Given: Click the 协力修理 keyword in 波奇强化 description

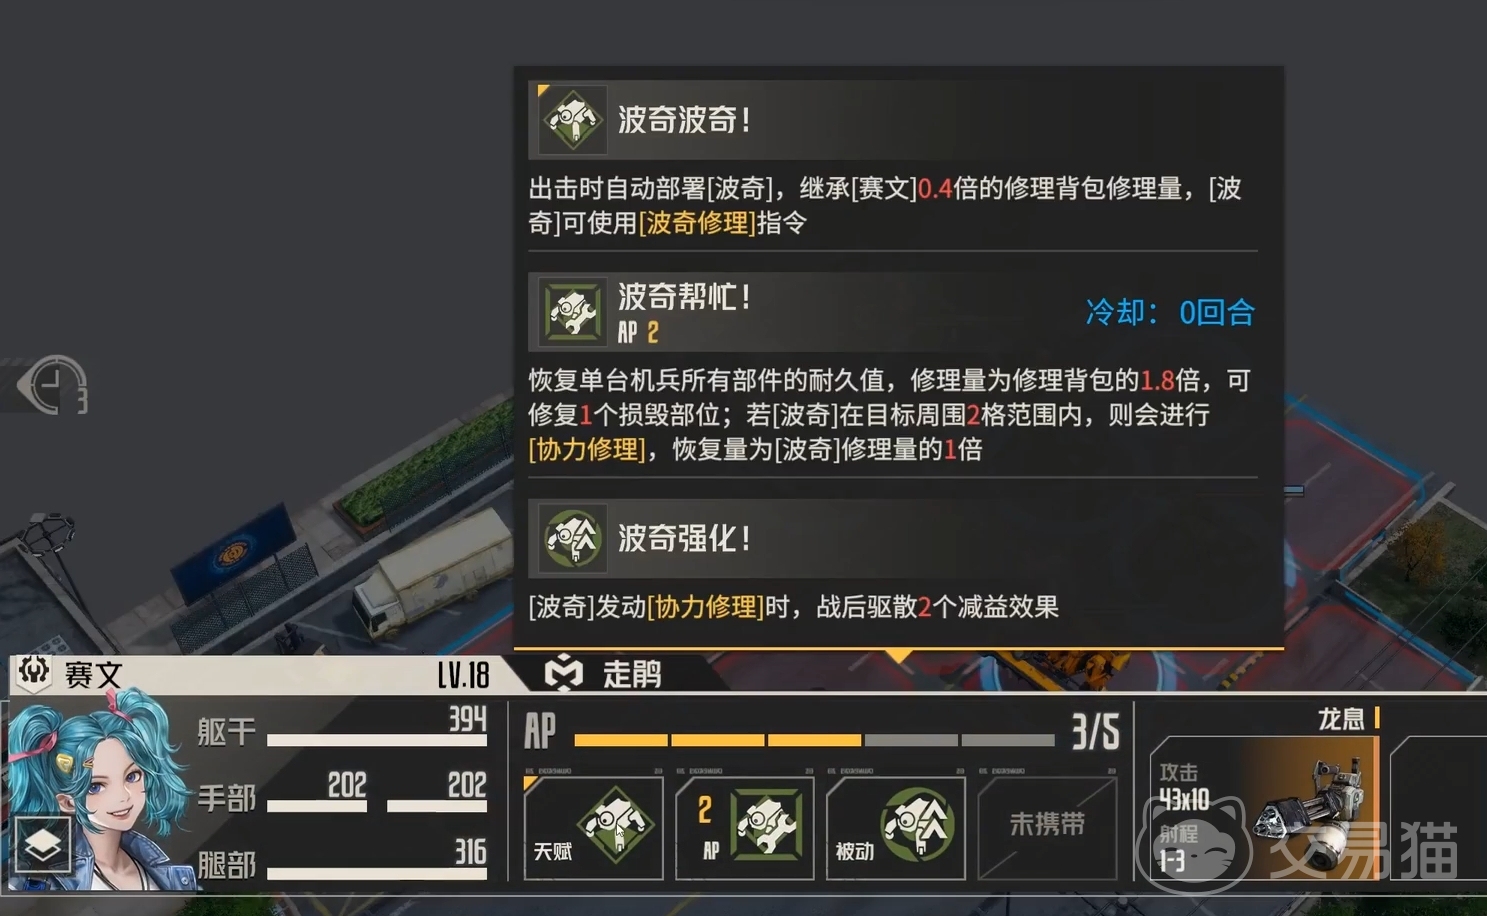Looking at the screenshot, I should (706, 607).
